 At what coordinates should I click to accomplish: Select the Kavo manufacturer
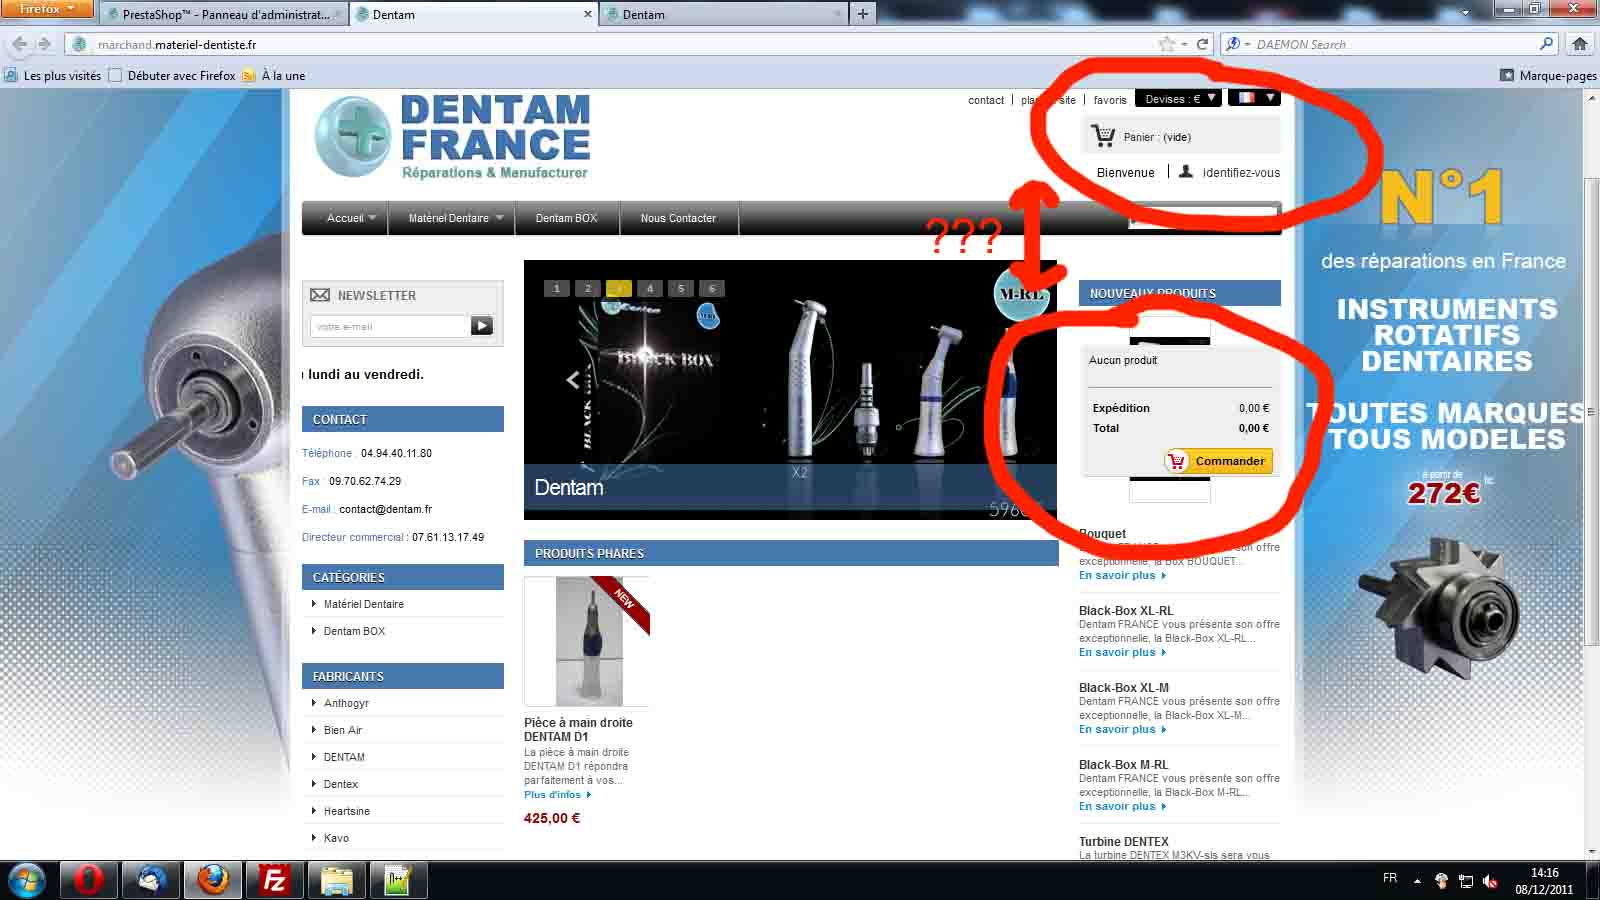[x=336, y=838]
